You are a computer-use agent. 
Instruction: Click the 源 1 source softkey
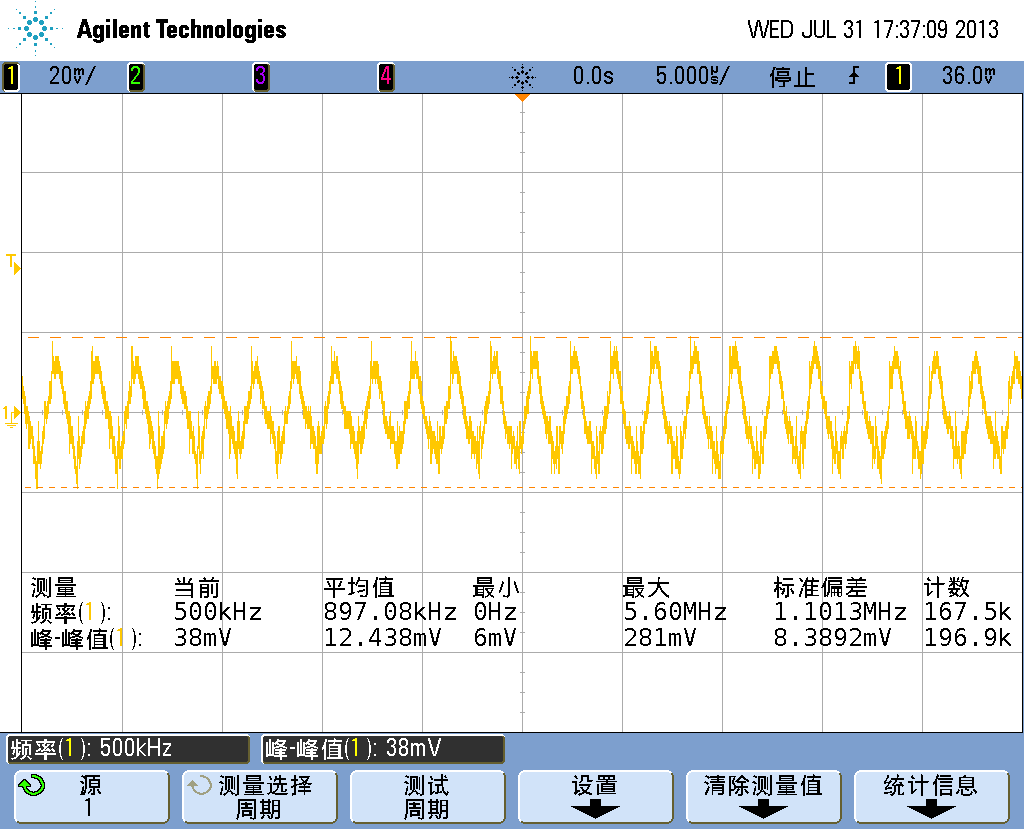(x=91, y=796)
